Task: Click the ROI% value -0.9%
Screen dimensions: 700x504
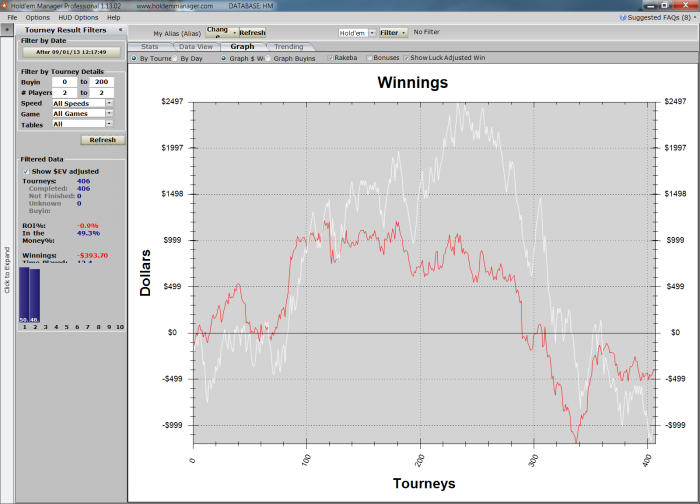Action: [88, 225]
